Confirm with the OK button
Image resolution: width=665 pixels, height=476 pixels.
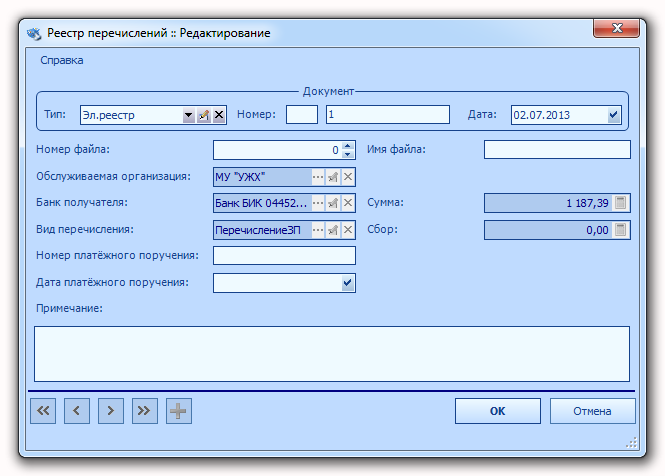pyautogui.click(x=498, y=411)
